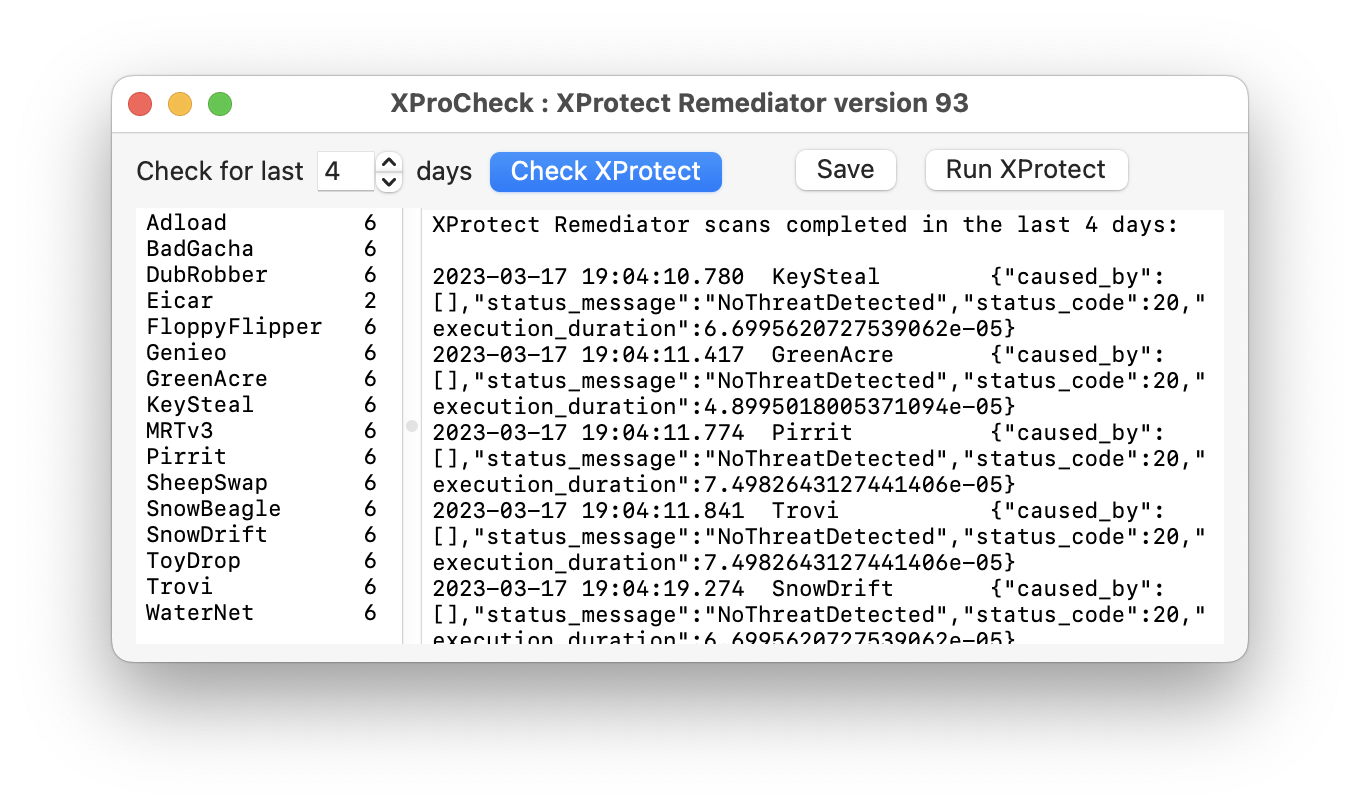Click the red close window button

tap(140, 104)
